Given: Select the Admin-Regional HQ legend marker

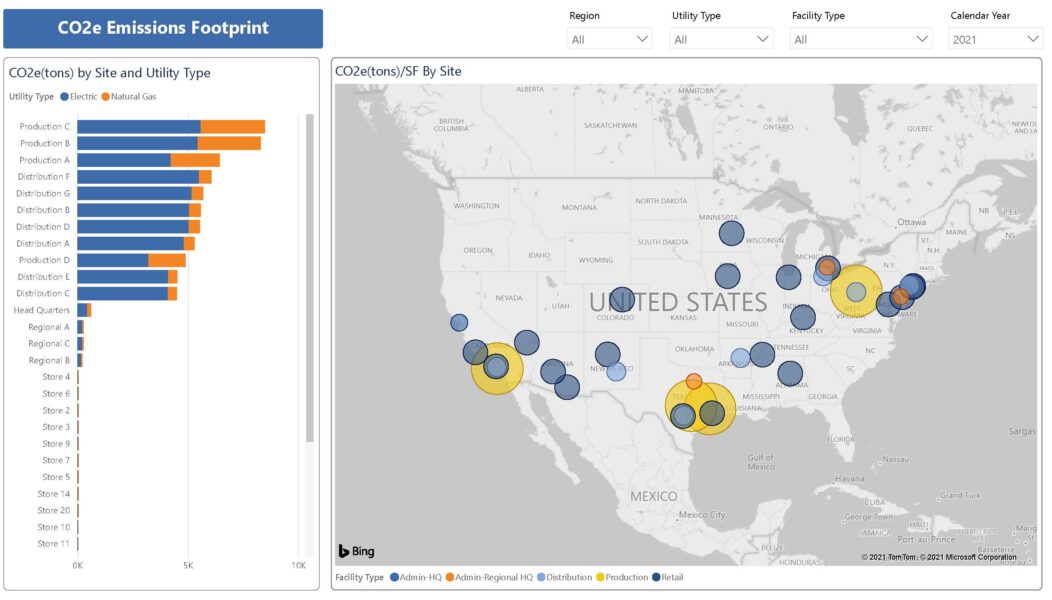Looking at the screenshot, I should (x=450, y=577).
